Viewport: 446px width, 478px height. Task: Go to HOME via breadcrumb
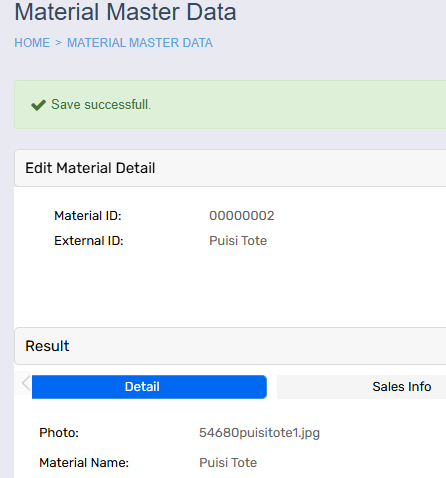click(x=32, y=43)
